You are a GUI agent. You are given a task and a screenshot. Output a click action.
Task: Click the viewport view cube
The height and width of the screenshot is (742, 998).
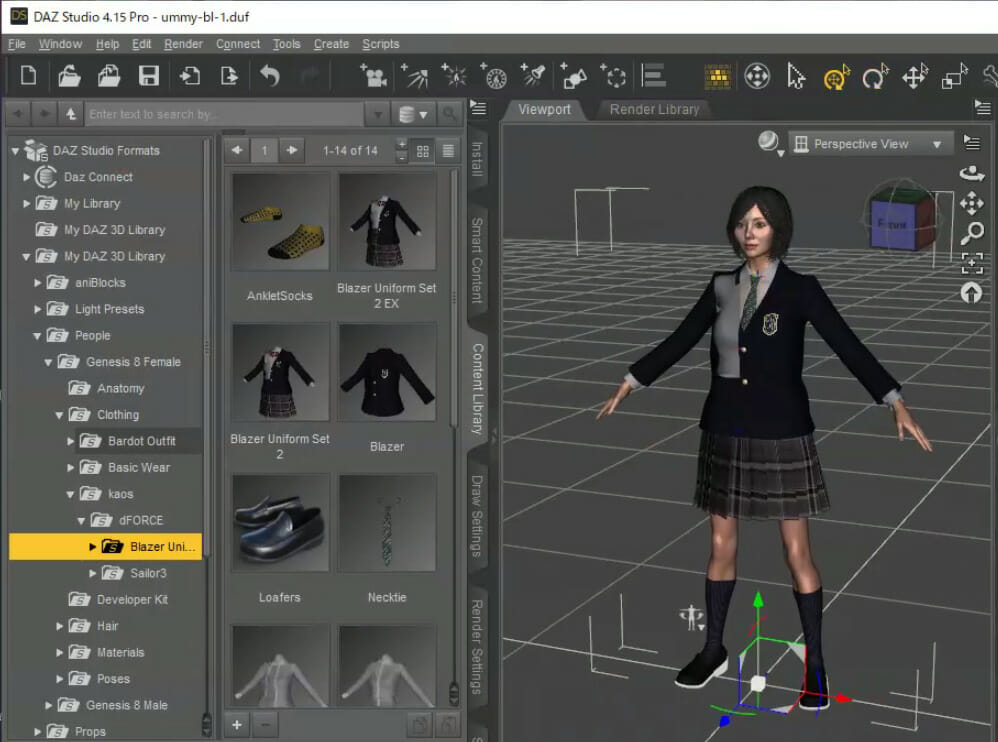[x=901, y=219]
